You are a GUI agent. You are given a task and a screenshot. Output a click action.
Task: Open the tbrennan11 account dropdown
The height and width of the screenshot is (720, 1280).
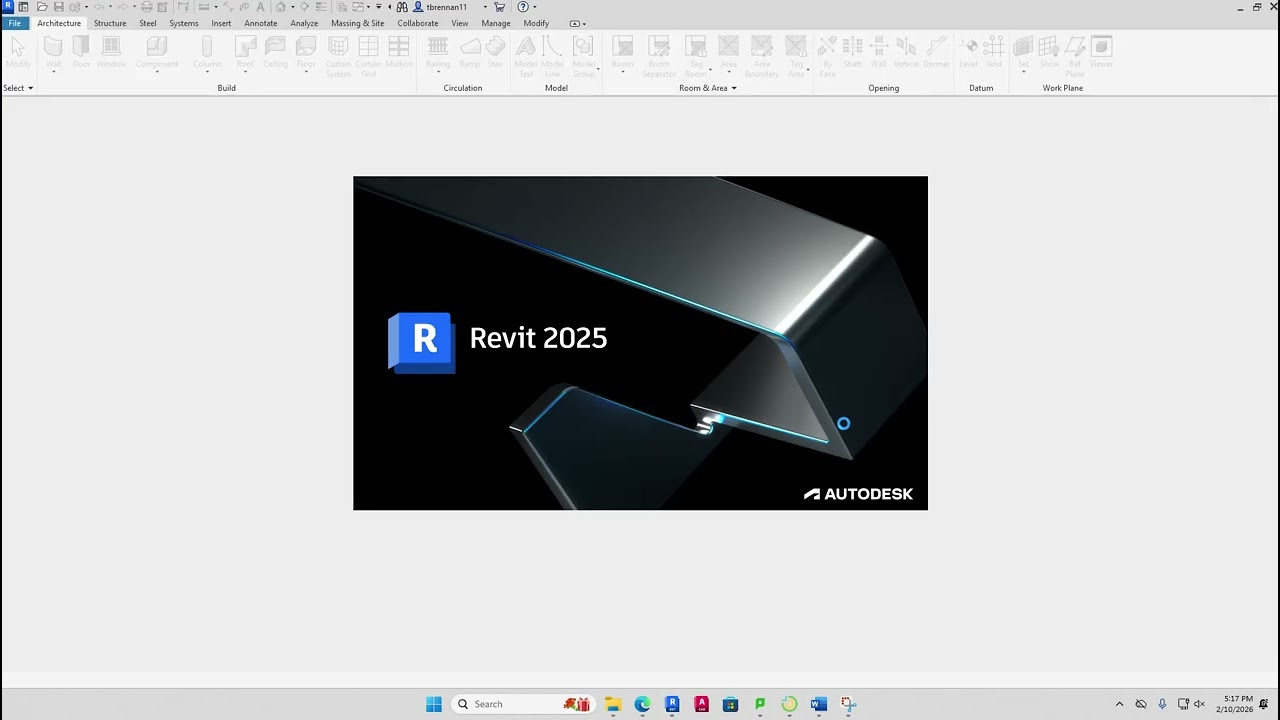[x=485, y=7]
